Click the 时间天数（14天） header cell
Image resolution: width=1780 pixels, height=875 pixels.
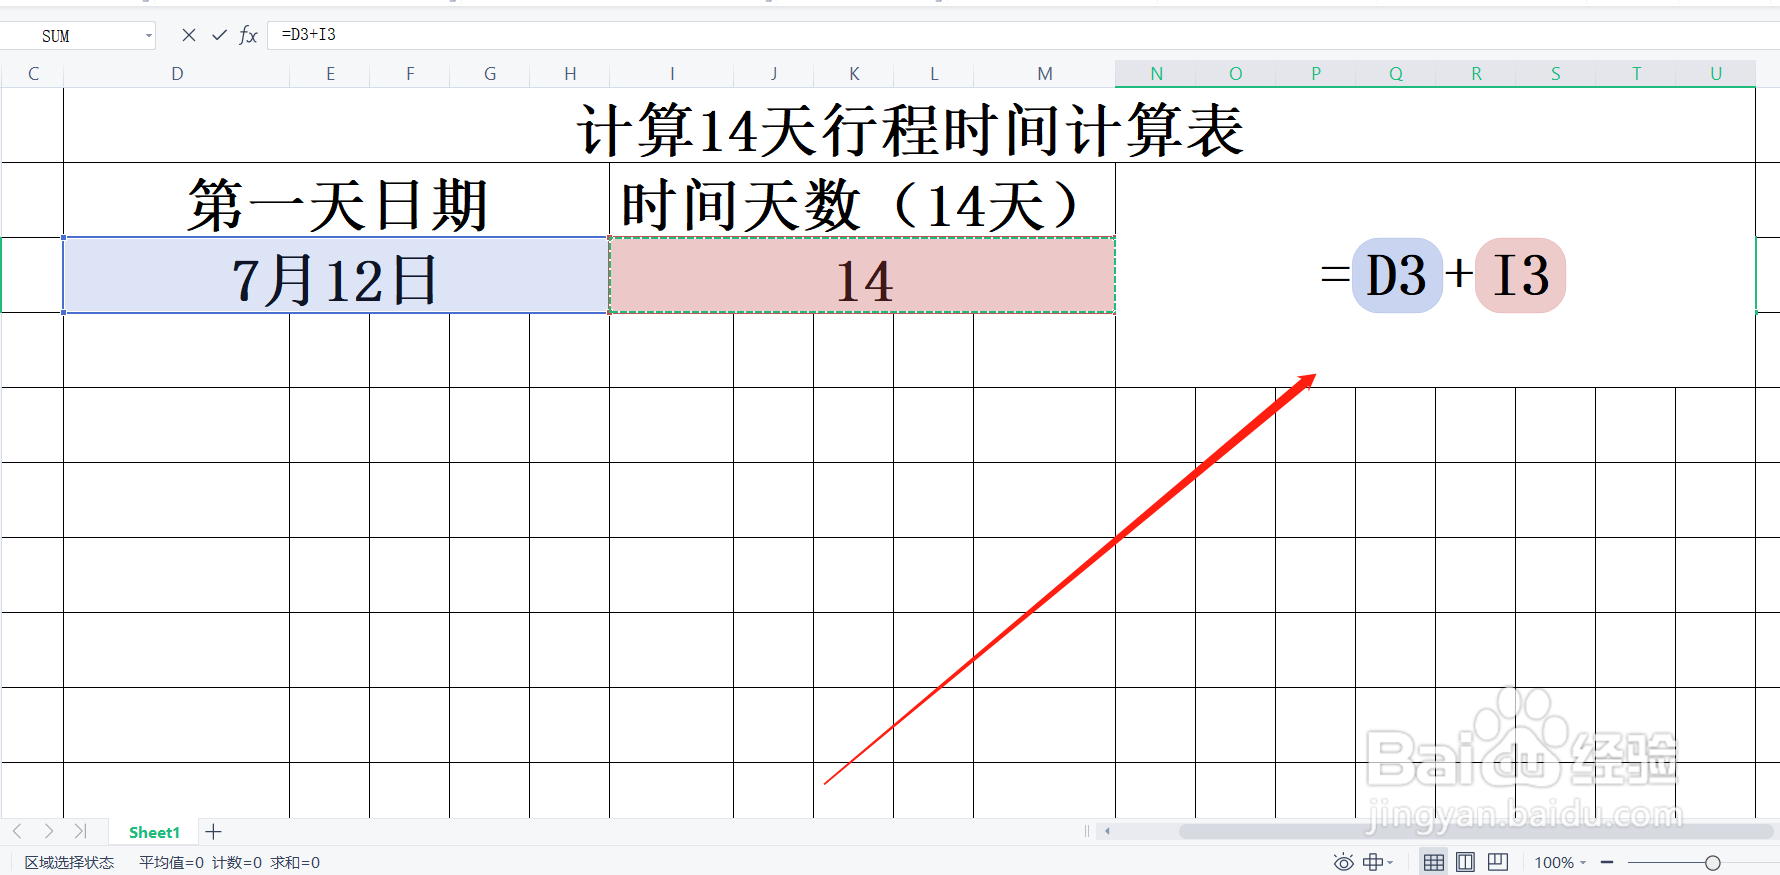(x=863, y=201)
